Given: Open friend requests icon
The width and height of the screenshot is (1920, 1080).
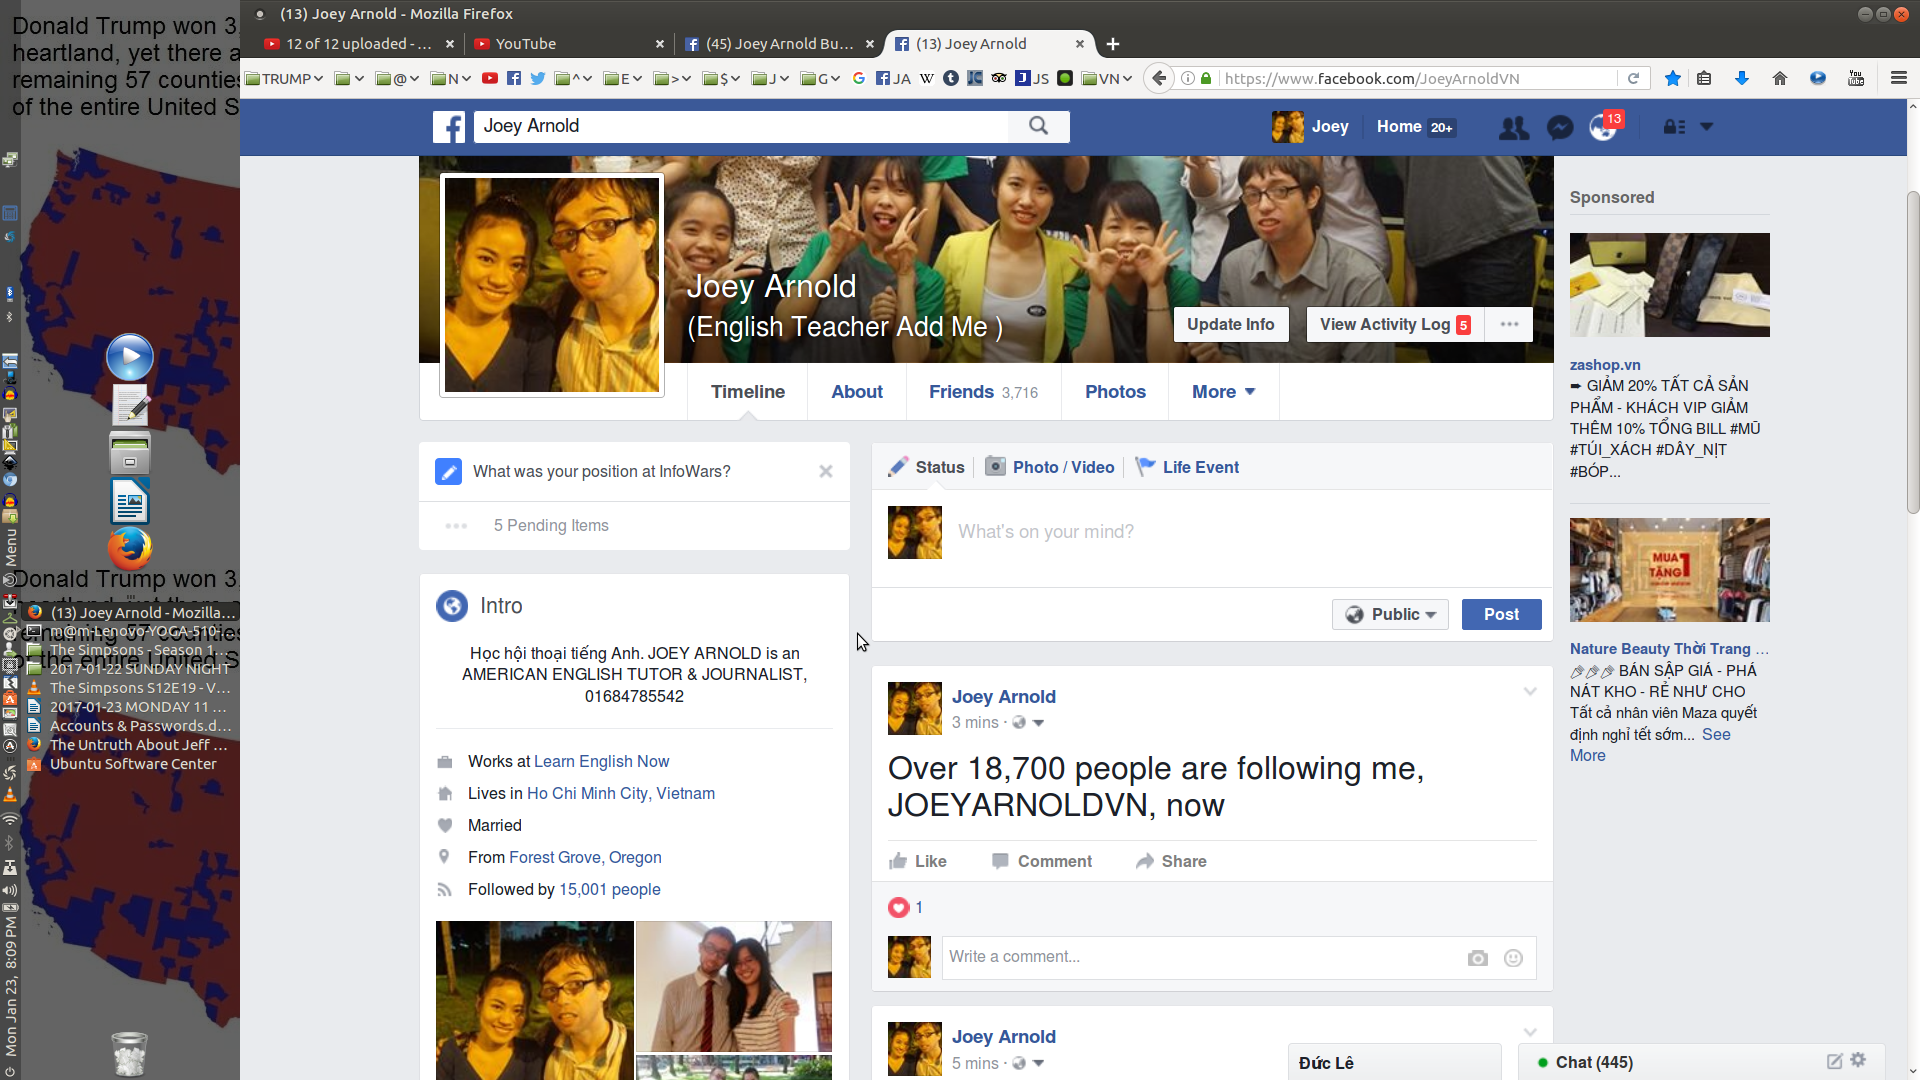Looking at the screenshot, I should point(1513,128).
